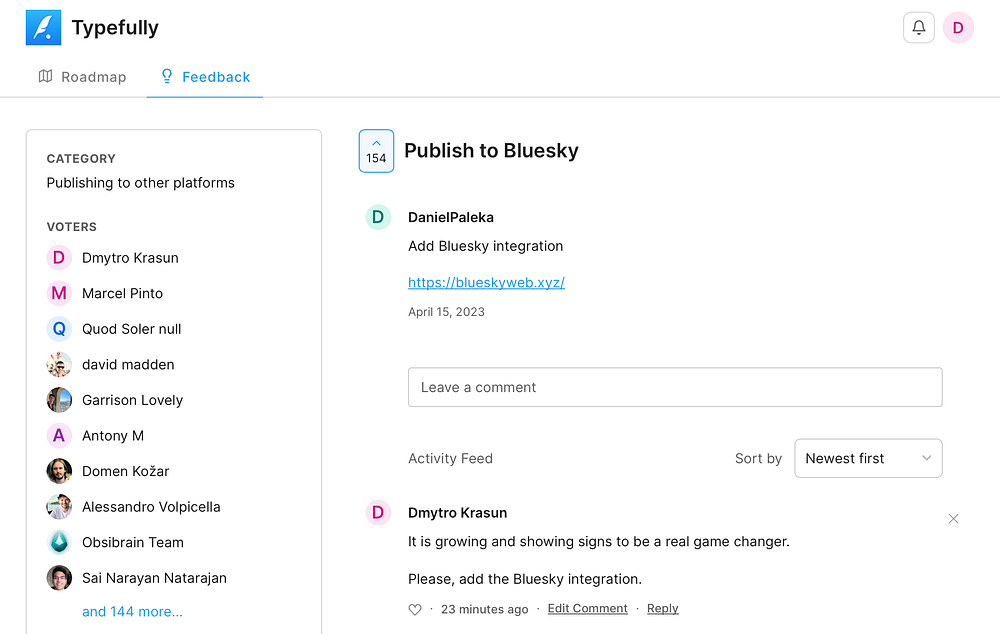Click Garrison Lovely's profile photo

click(x=59, y=400)
